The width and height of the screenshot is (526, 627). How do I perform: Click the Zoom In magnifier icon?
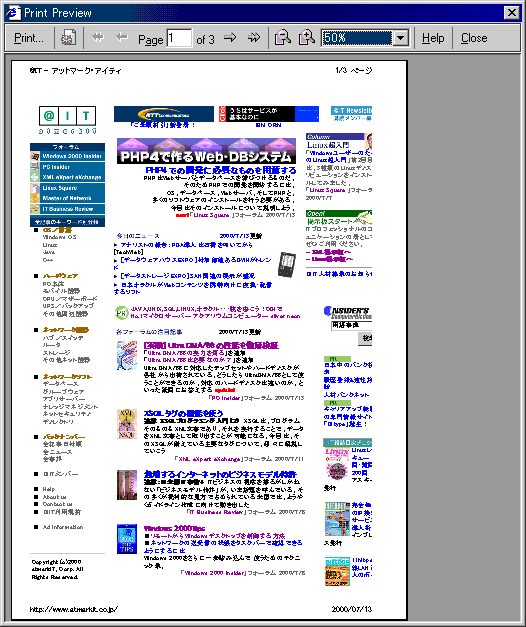(x=306, y=38)
